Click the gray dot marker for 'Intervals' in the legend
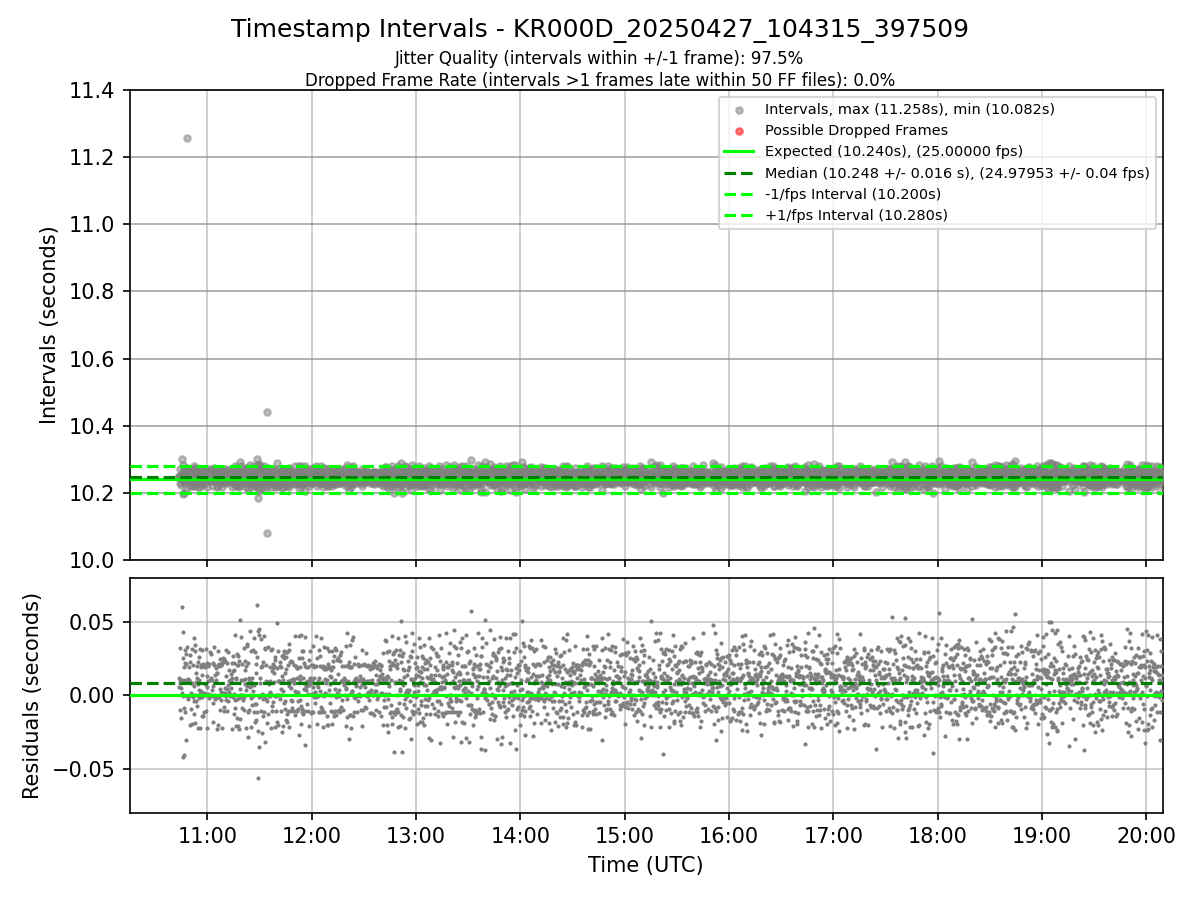Image resolution: width=1200 pixels, height=900 pixels. click(x=739, y=110)
